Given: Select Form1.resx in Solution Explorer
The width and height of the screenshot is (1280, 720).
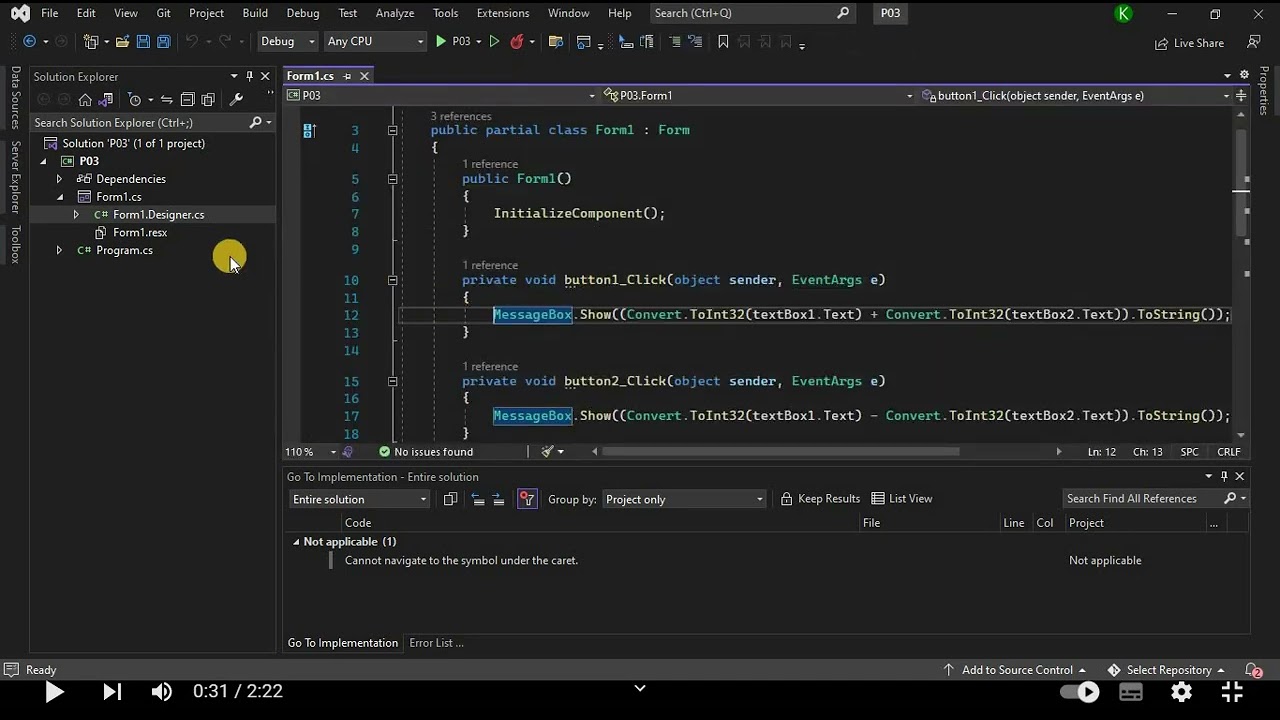Looking at the screenshot, I should [x=140, y=233].
